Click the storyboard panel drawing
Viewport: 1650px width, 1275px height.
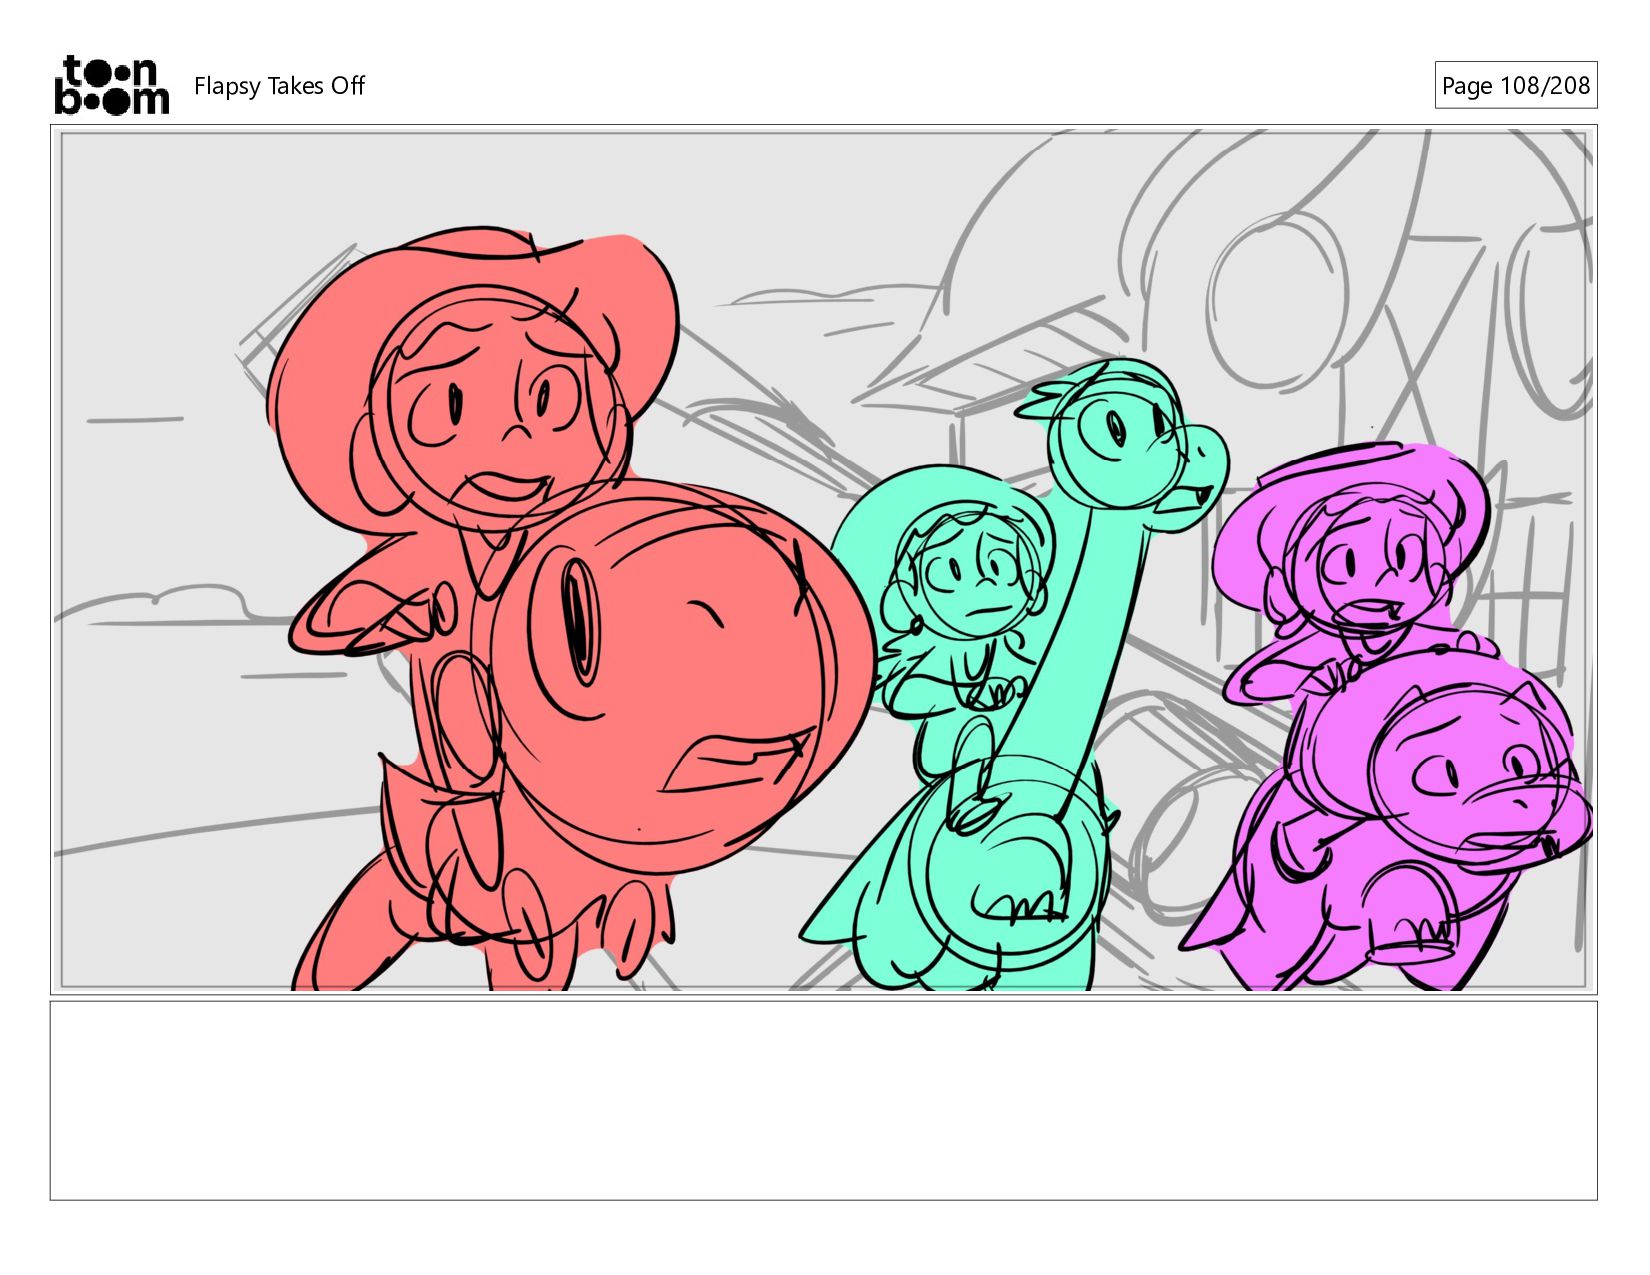click(x=824, y=560)
